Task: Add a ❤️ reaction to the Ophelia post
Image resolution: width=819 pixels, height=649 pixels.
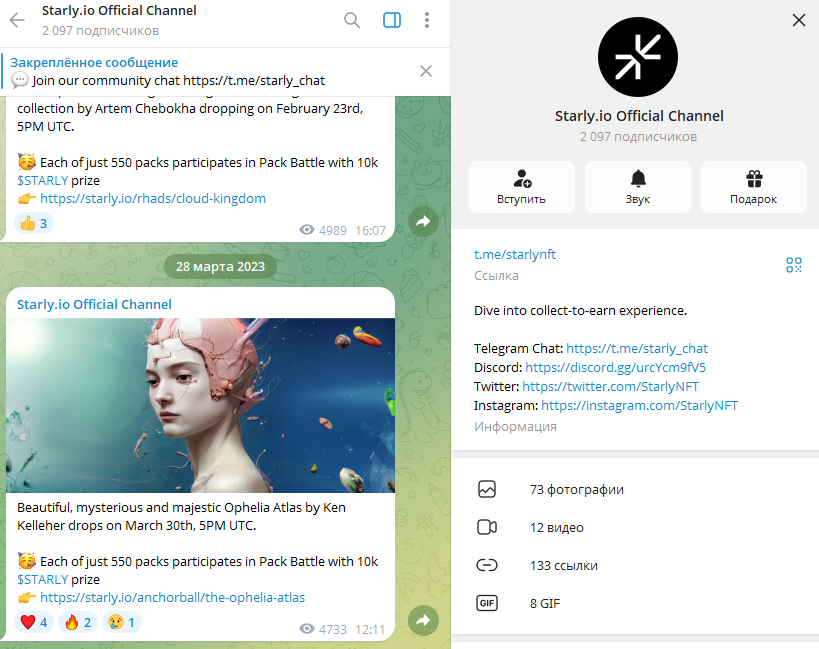Action: pos(35,621)
